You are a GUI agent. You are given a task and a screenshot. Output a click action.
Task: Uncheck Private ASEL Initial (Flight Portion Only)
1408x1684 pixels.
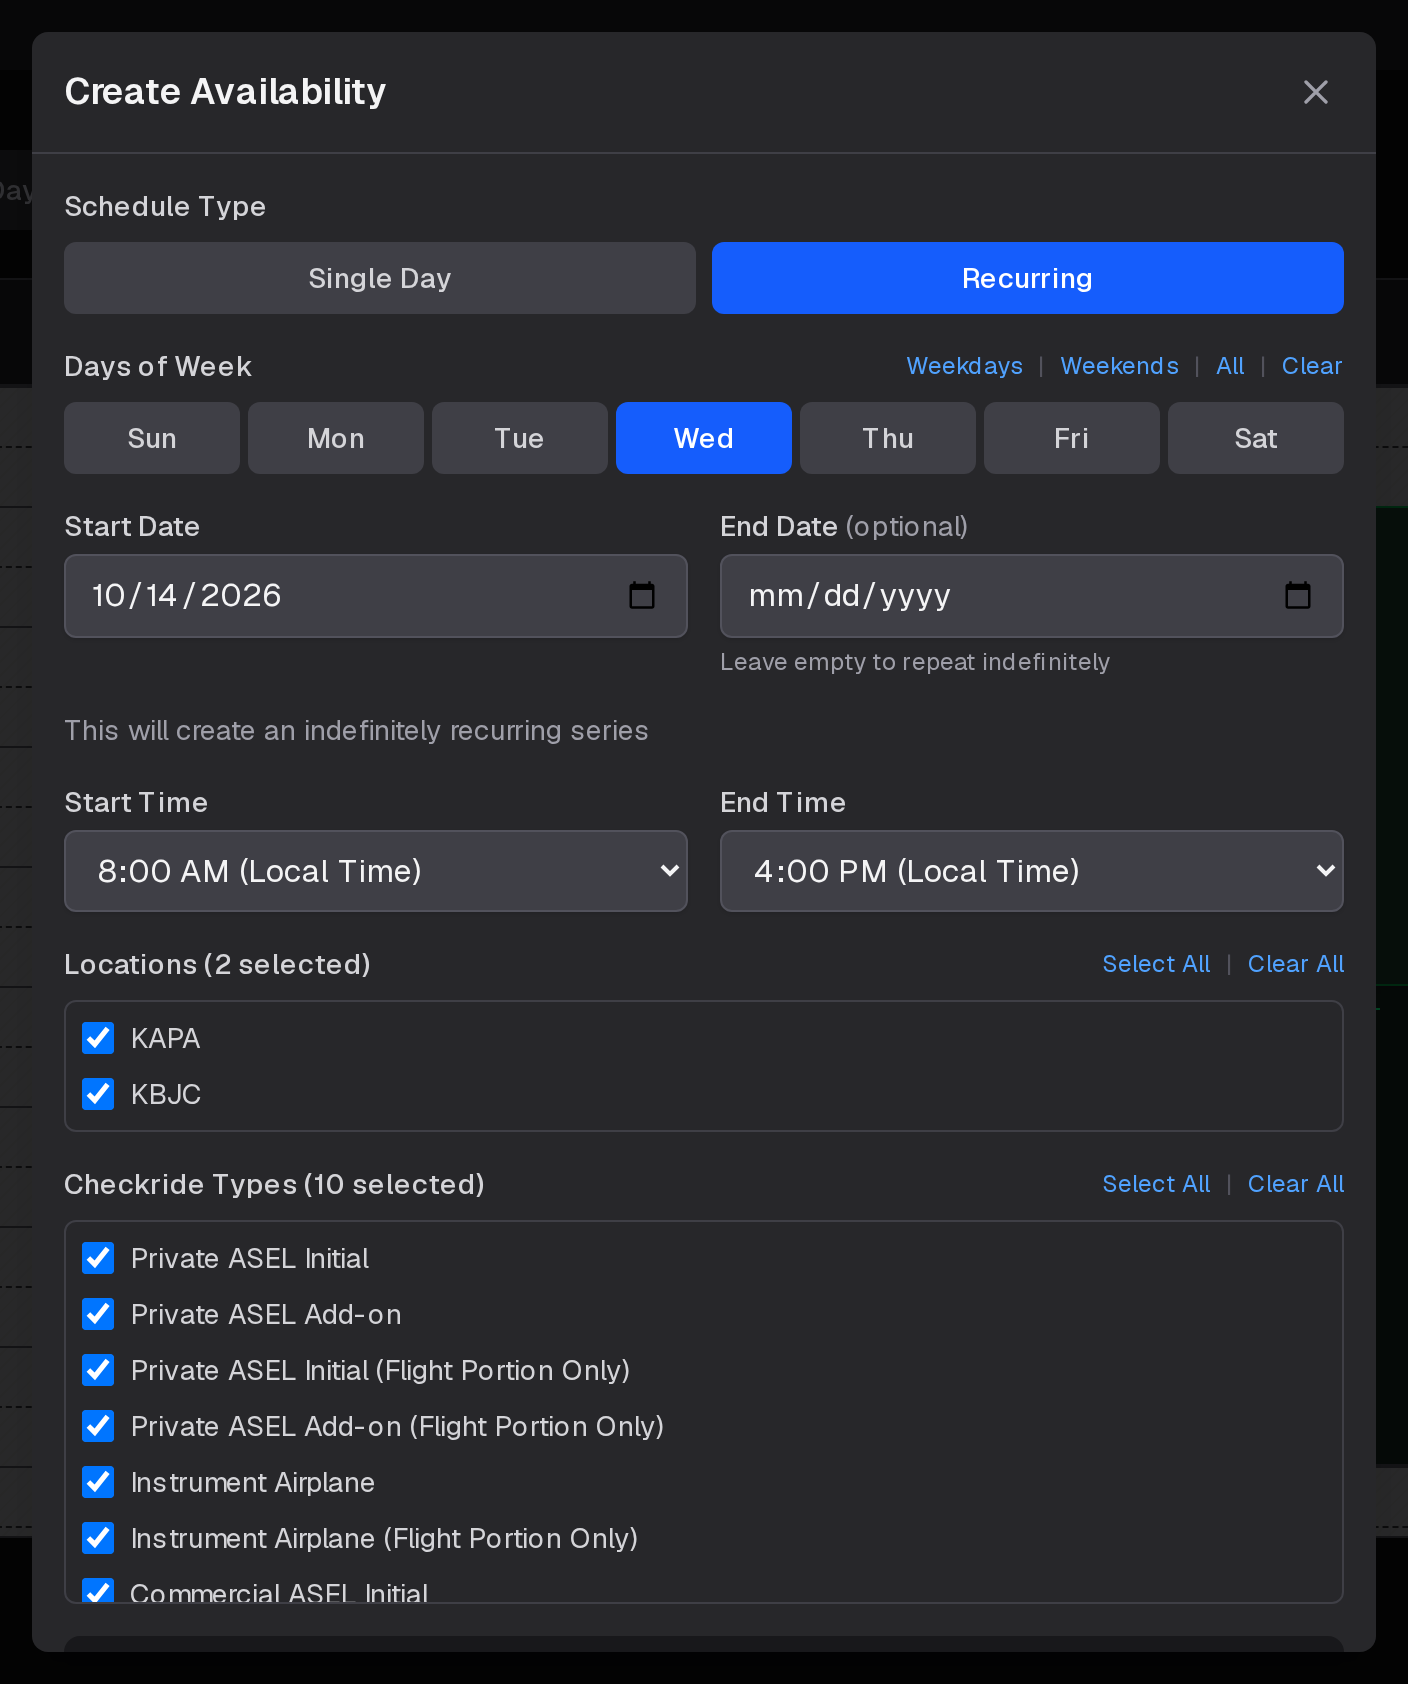coord(98,1370)
